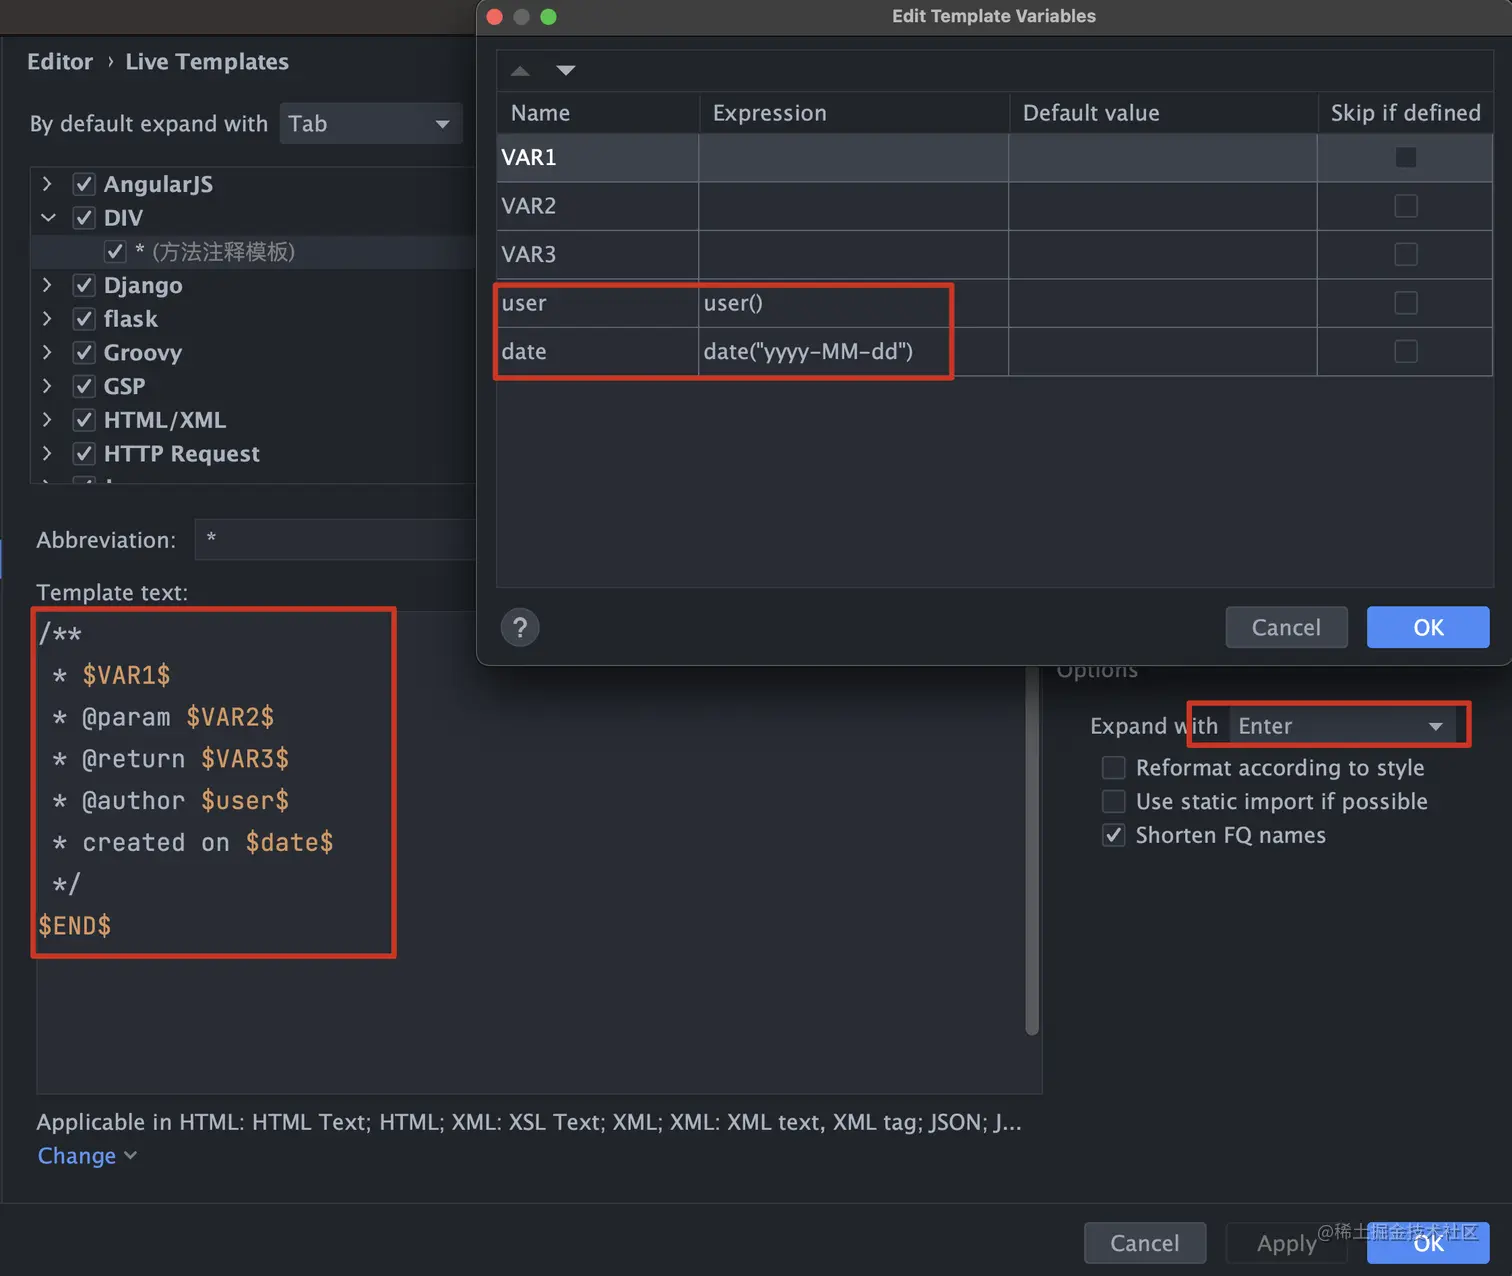Expand the Django group
Viewport: 1512px width, 1276px height.
pos(47,285)
